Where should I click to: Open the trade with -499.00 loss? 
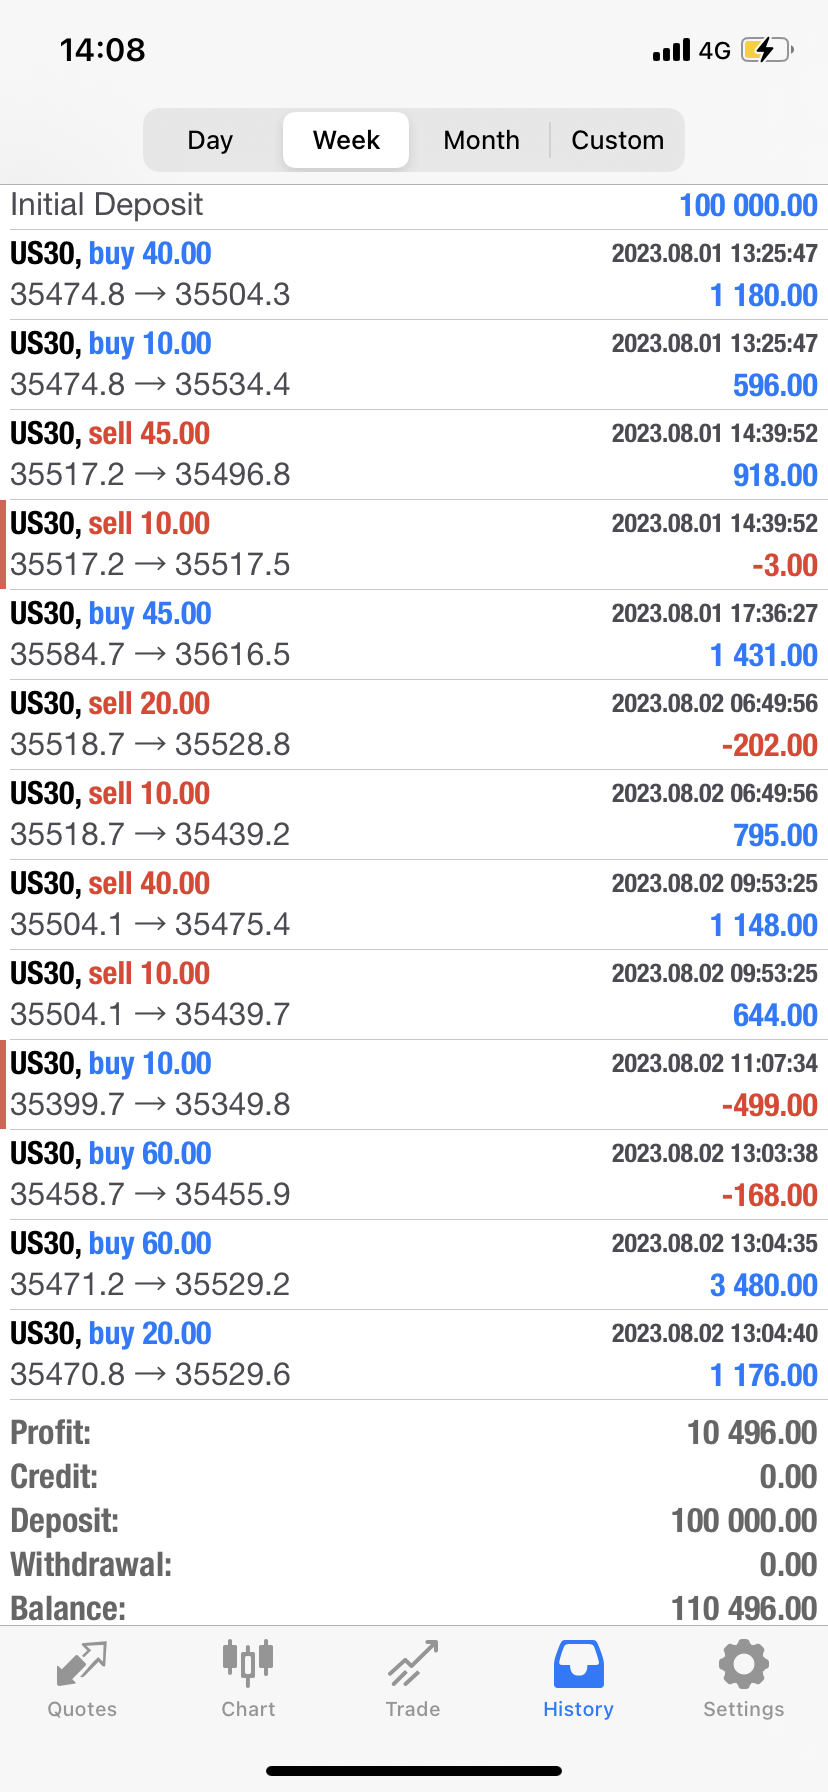[x=414, y=1084]
